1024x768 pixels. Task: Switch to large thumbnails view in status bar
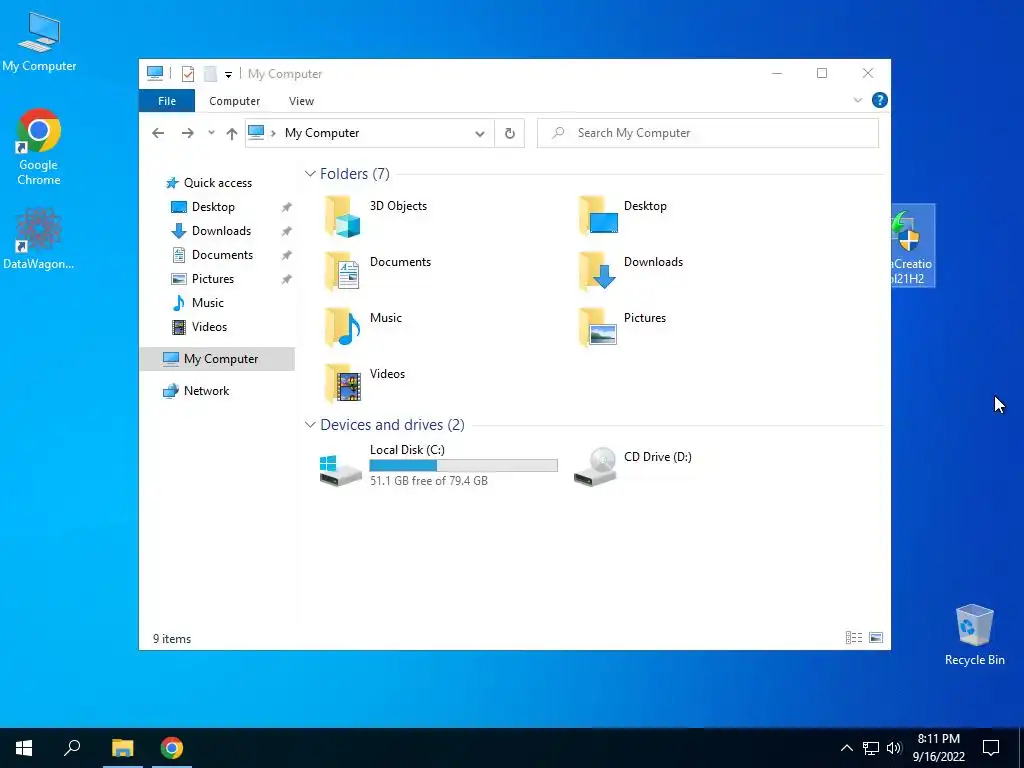tap(876, 638)
